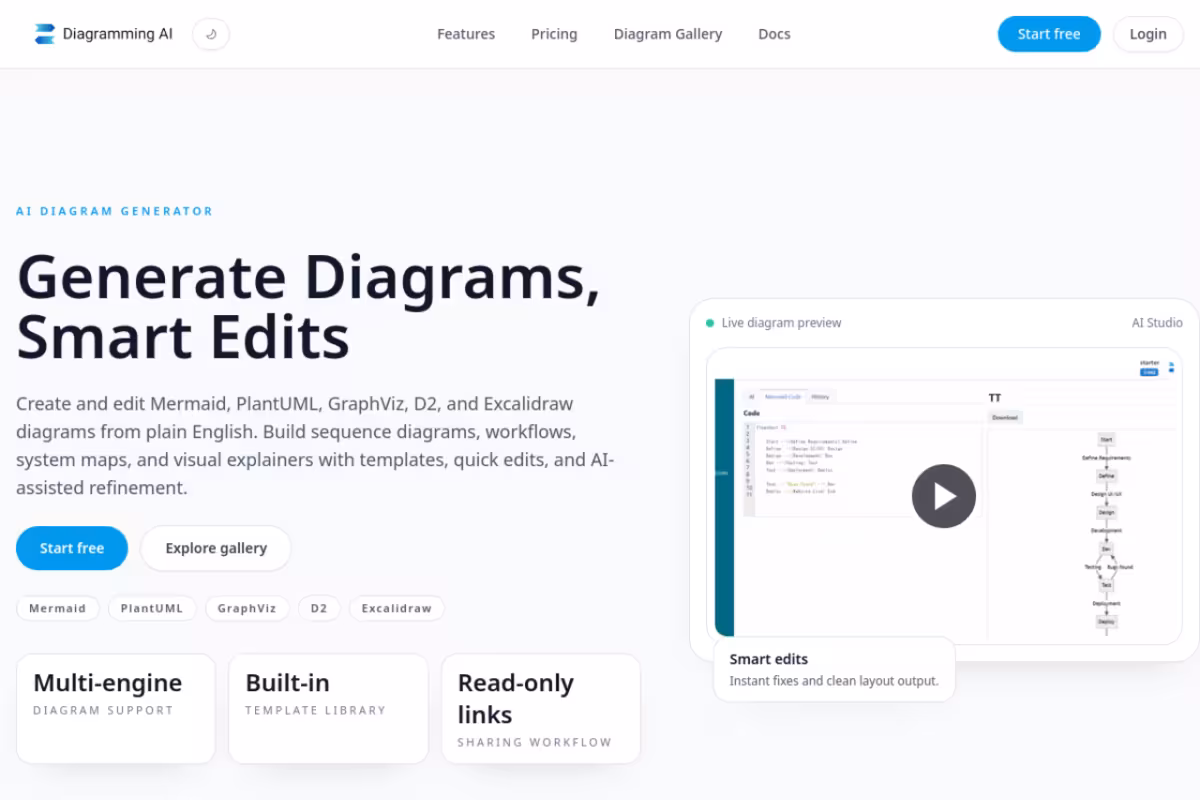Click the Deploy node in the preview flowchart
1200x800 pixels.
click(x=1106, y=622)
